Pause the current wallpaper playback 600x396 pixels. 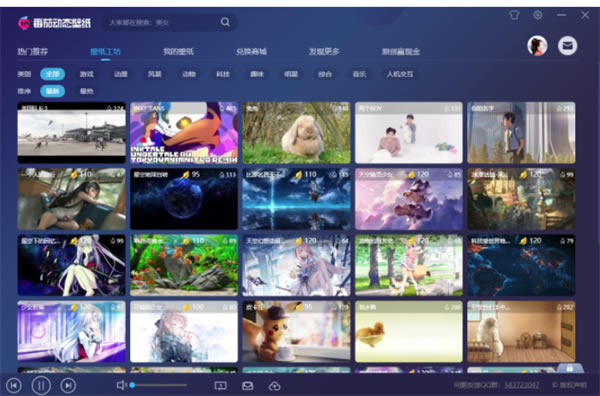click(41, 385)
